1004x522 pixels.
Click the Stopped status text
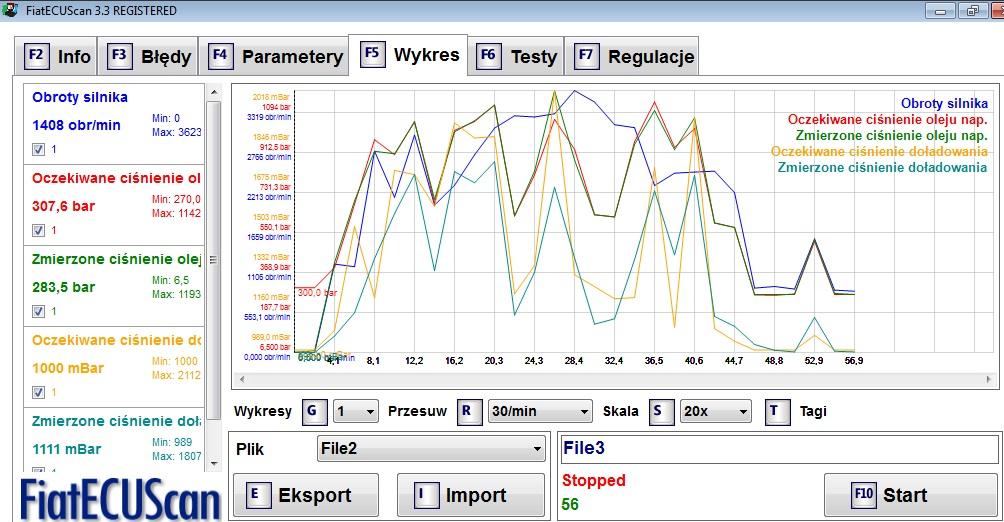(x=594, y=480)
